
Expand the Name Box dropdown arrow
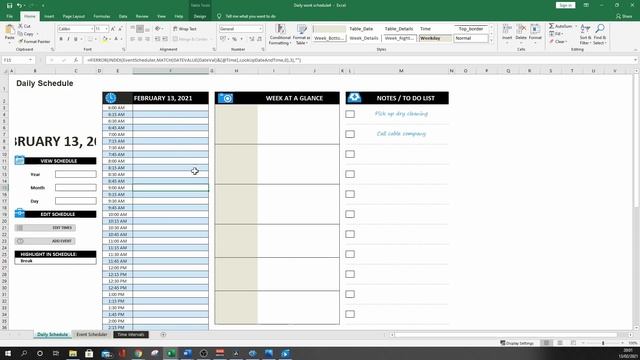(x=30, y=60)
